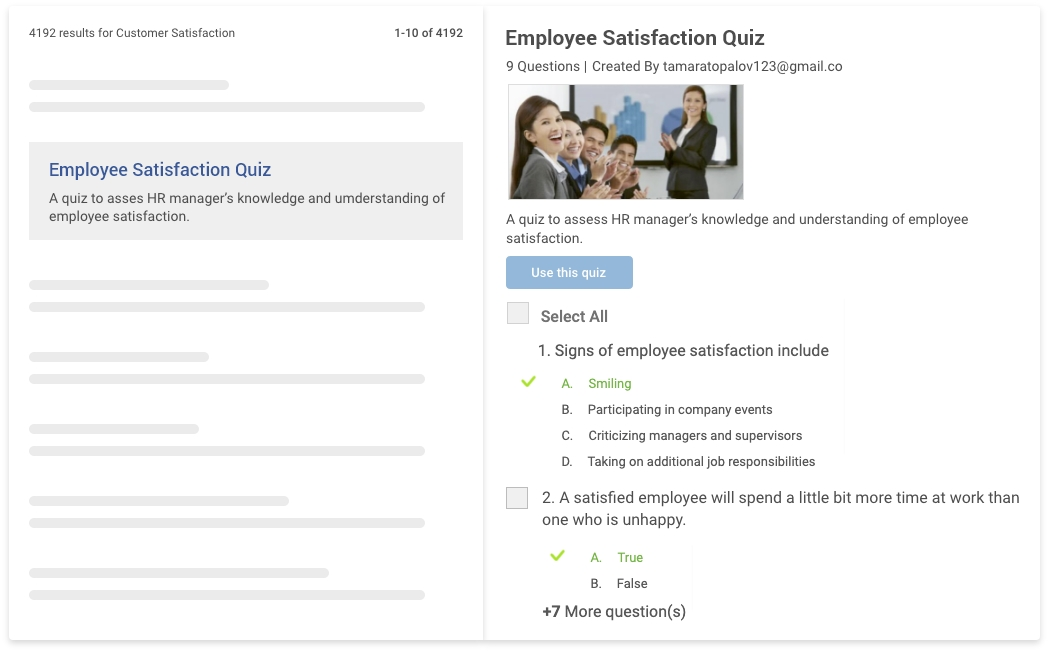Click the 1-10 of 4192 pagination text
1049x652 pixels.
[x=428, y=33]
